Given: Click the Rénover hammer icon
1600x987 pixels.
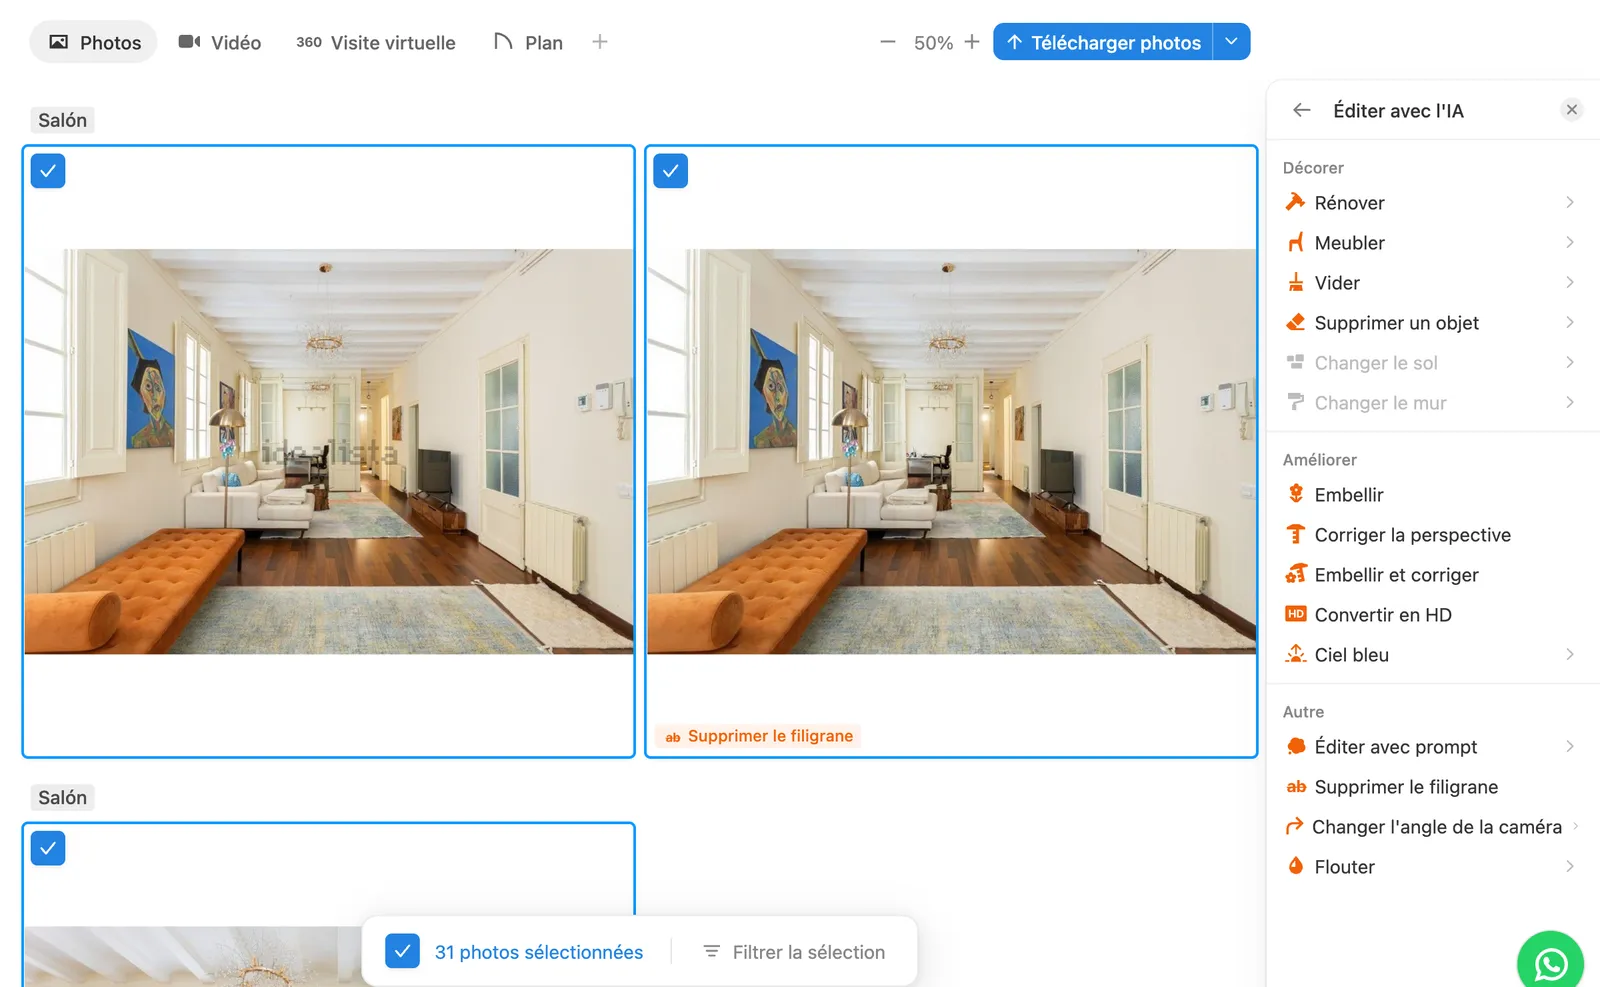Looking at the screenshot, I should pyautogui.click(x=1295, y=202).
